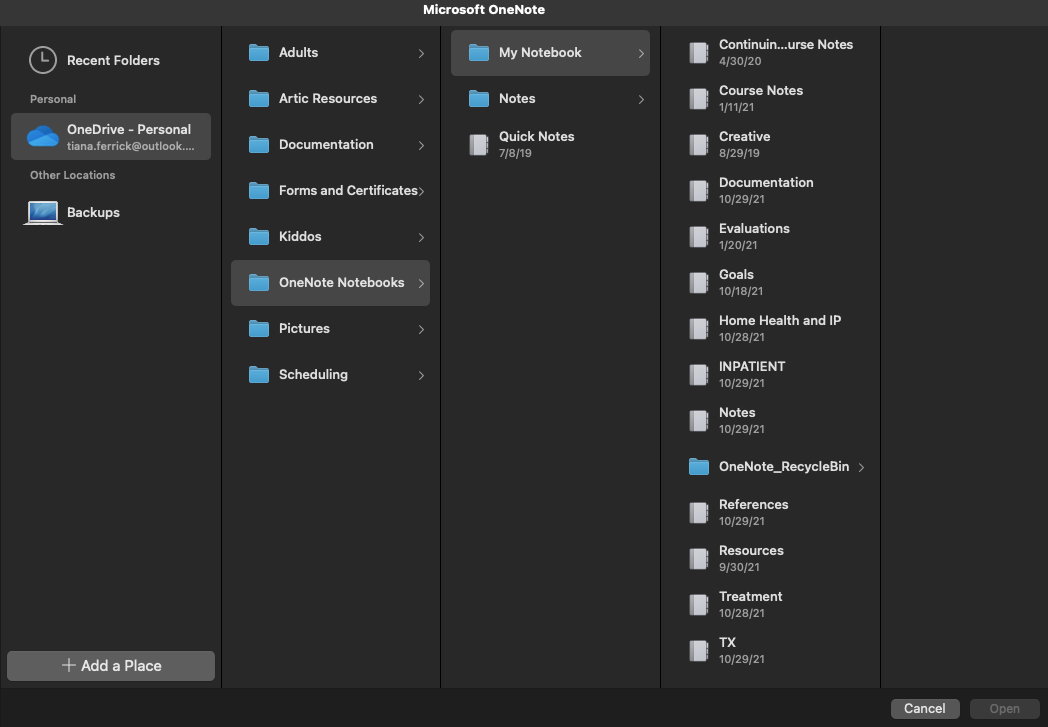Click the Evaluations notebook name
The image size is (1048, 727).
tap(754, 228)
